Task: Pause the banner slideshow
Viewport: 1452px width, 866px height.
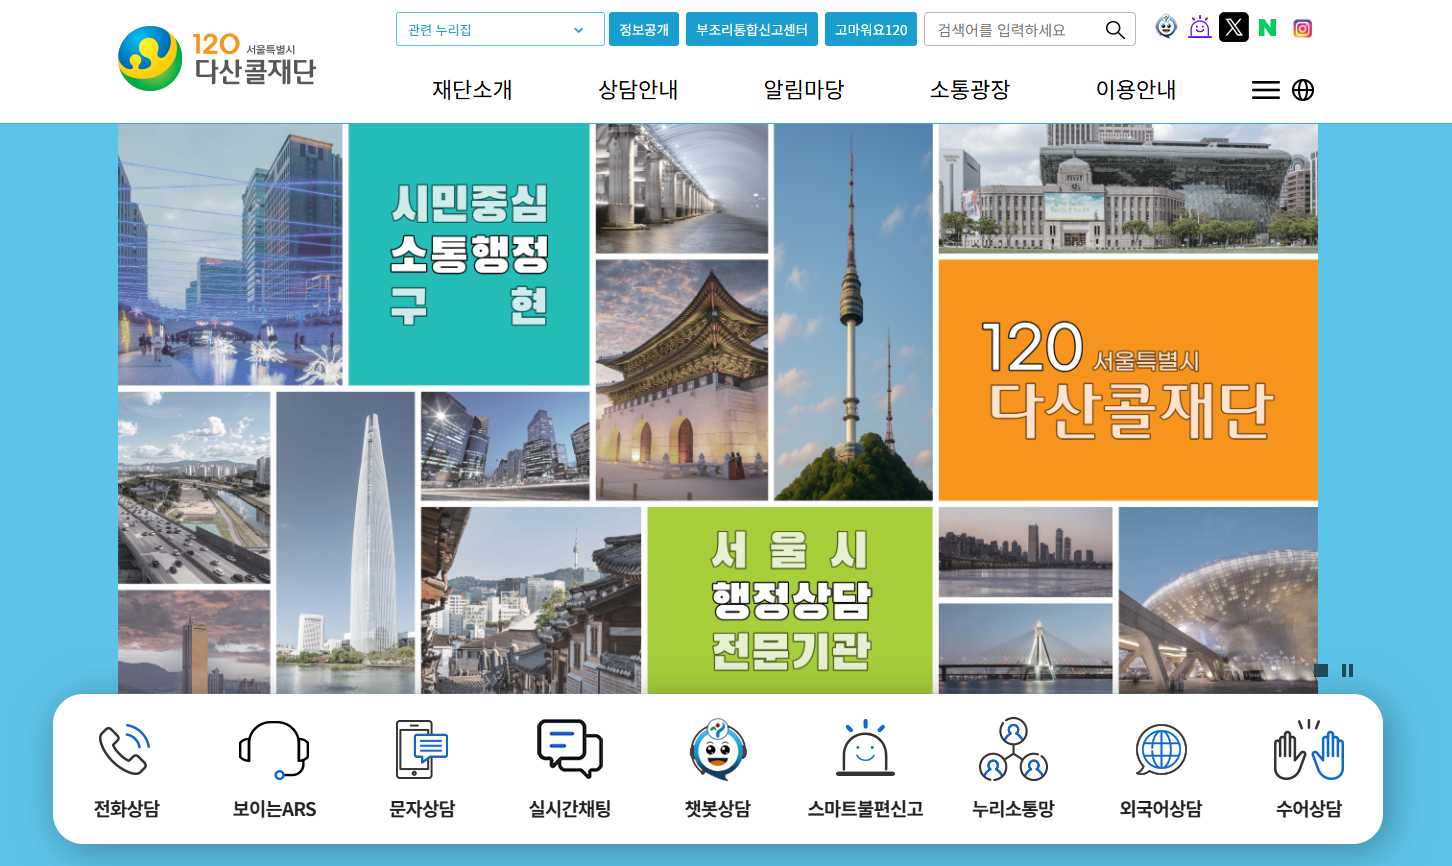Action: (1346, 671)
